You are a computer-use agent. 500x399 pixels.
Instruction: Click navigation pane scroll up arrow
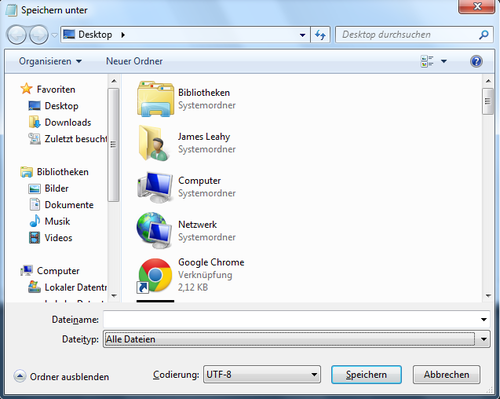(x=114, y=81)
